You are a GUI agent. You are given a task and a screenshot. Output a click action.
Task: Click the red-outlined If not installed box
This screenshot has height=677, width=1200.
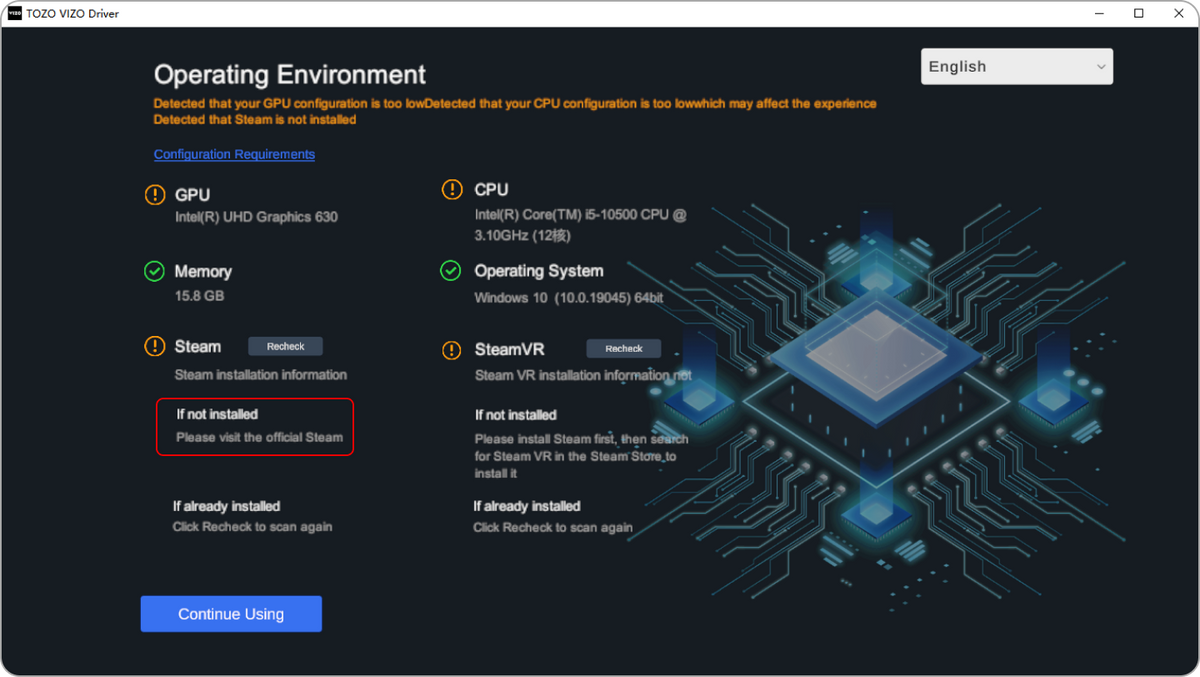(x=255, y=427)
